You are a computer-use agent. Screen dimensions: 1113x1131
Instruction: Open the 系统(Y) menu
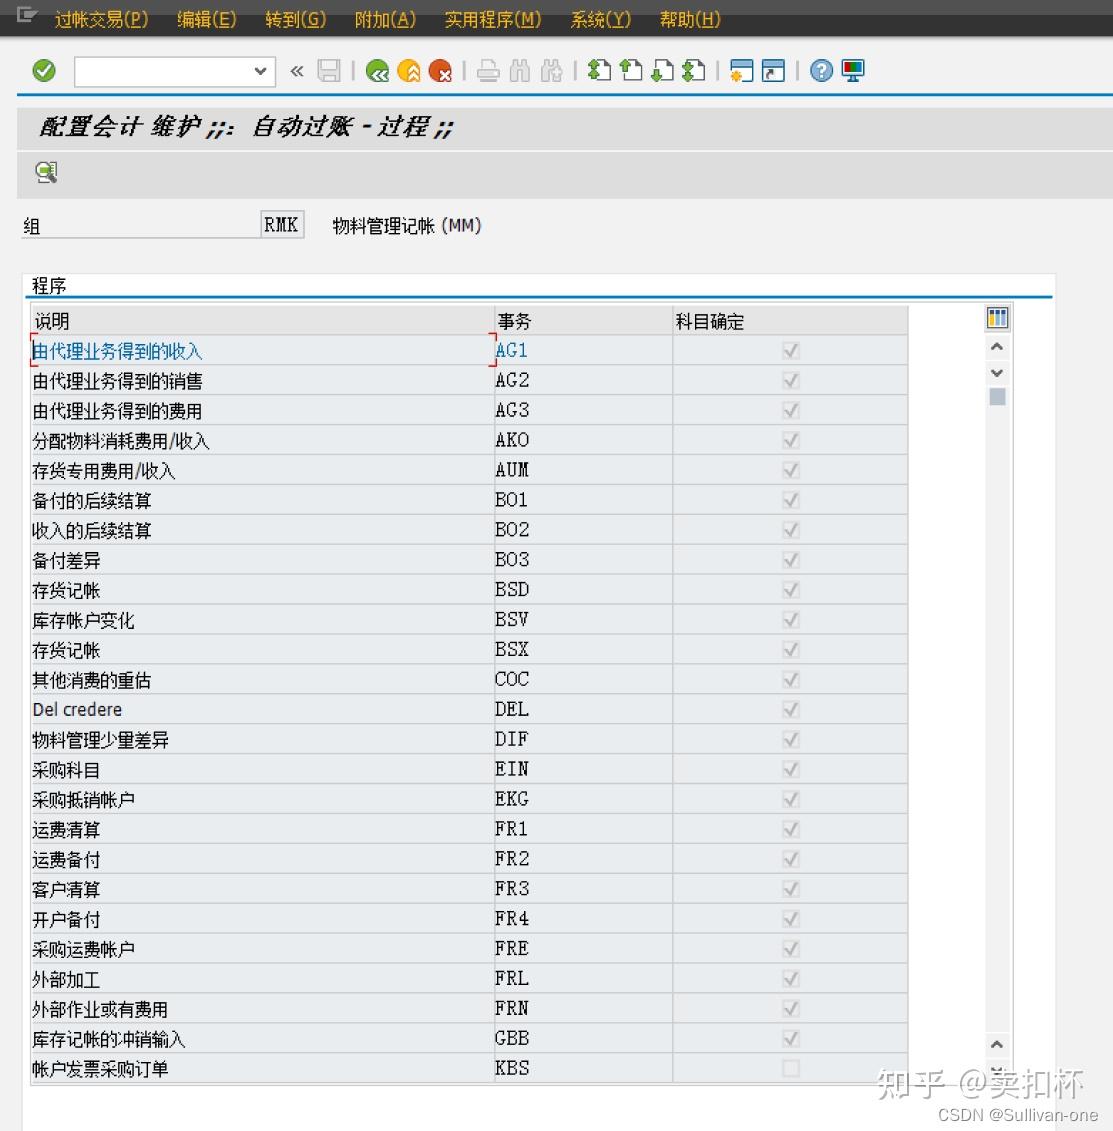click(599, 18)
